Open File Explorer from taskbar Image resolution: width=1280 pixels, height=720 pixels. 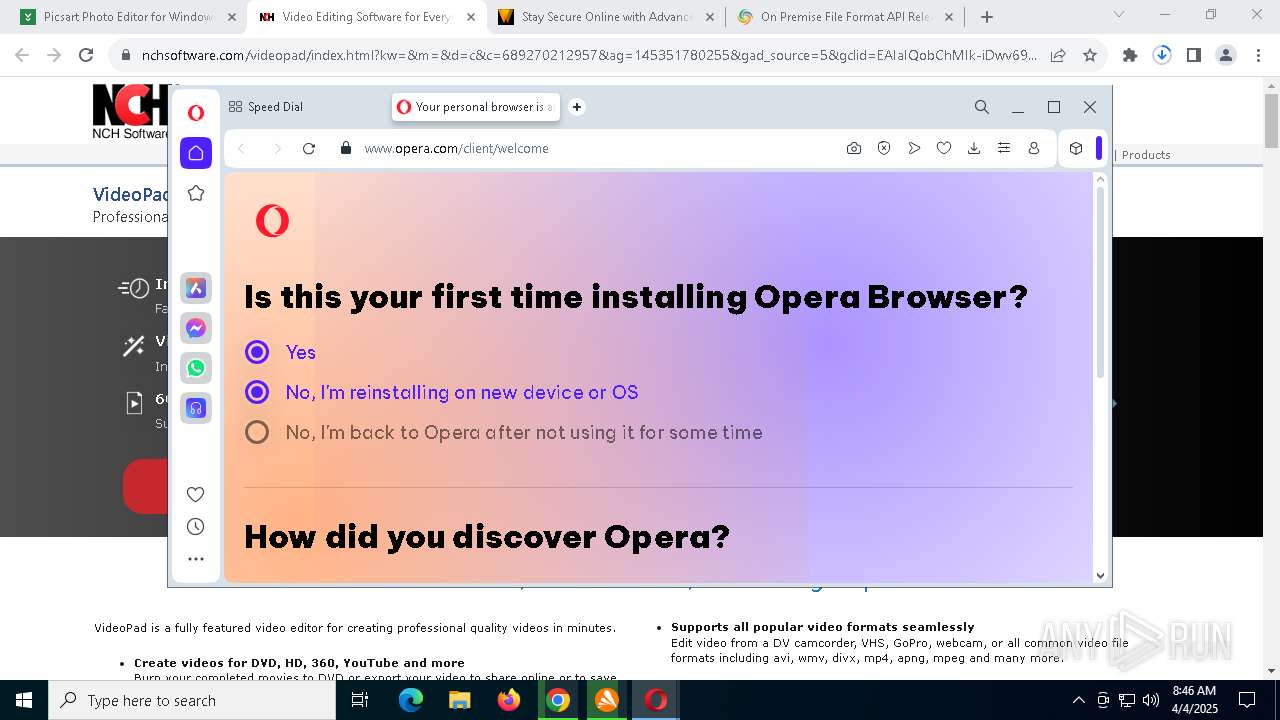pos(459,700)
